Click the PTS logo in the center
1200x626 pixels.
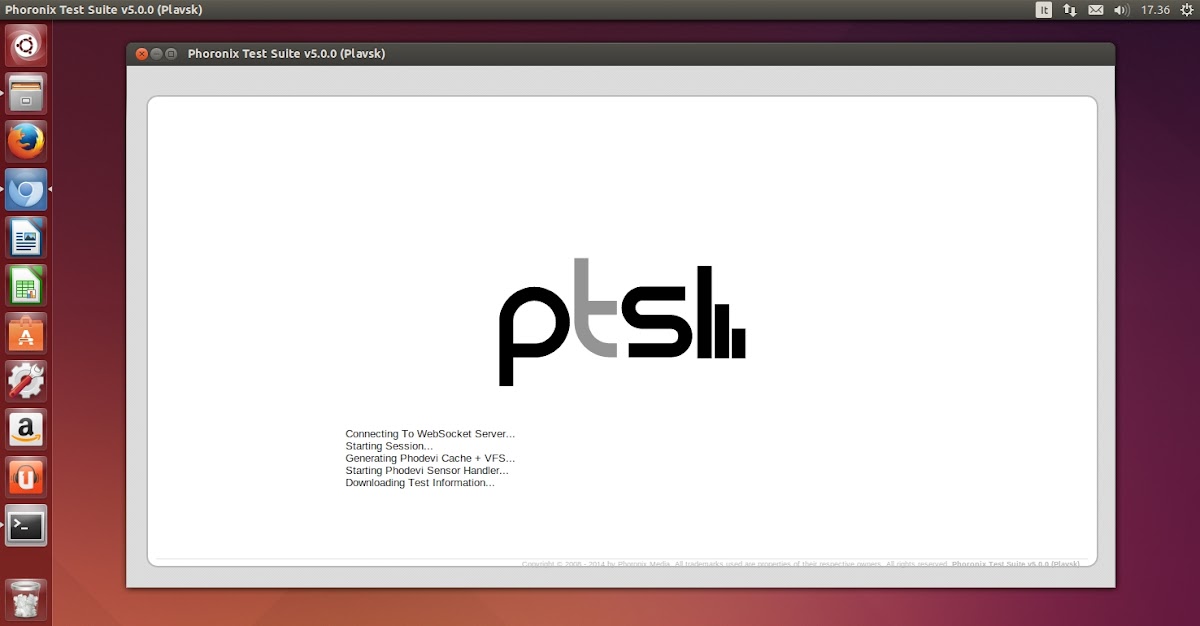622,322
